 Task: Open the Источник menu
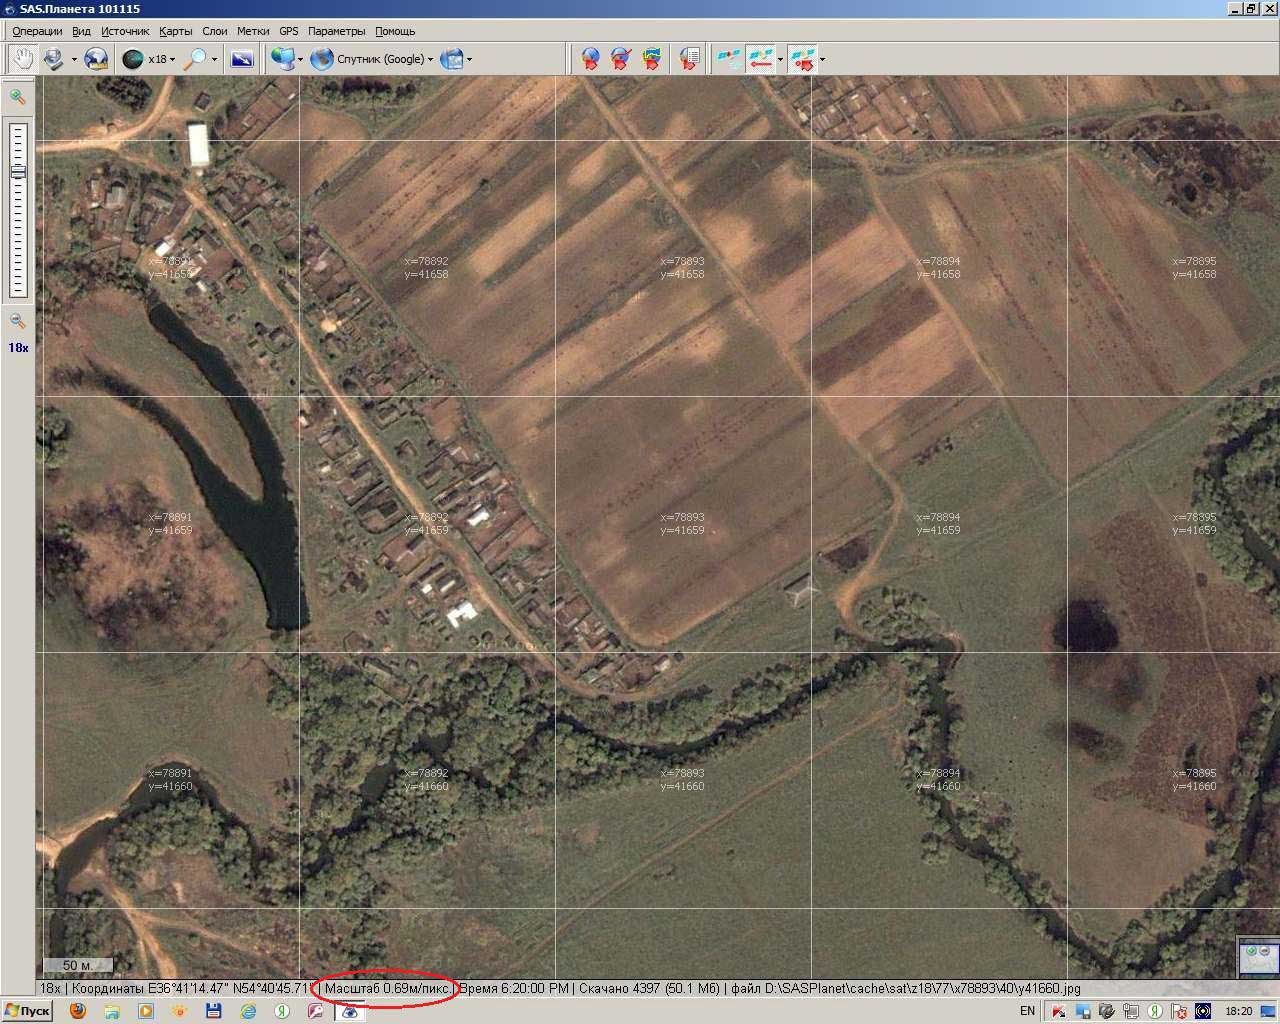[x=125, y=31]
